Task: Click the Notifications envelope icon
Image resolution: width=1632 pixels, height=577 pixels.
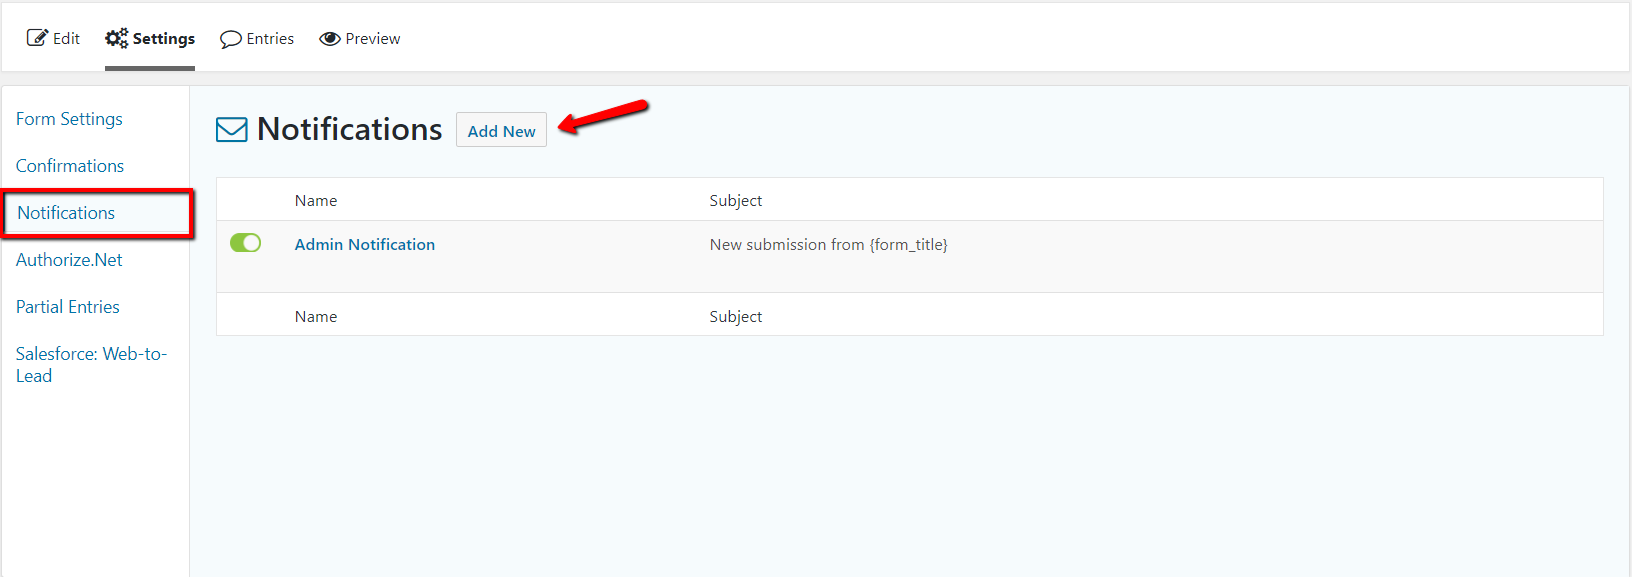Action: pyautogui.click(x=232, y=130)
